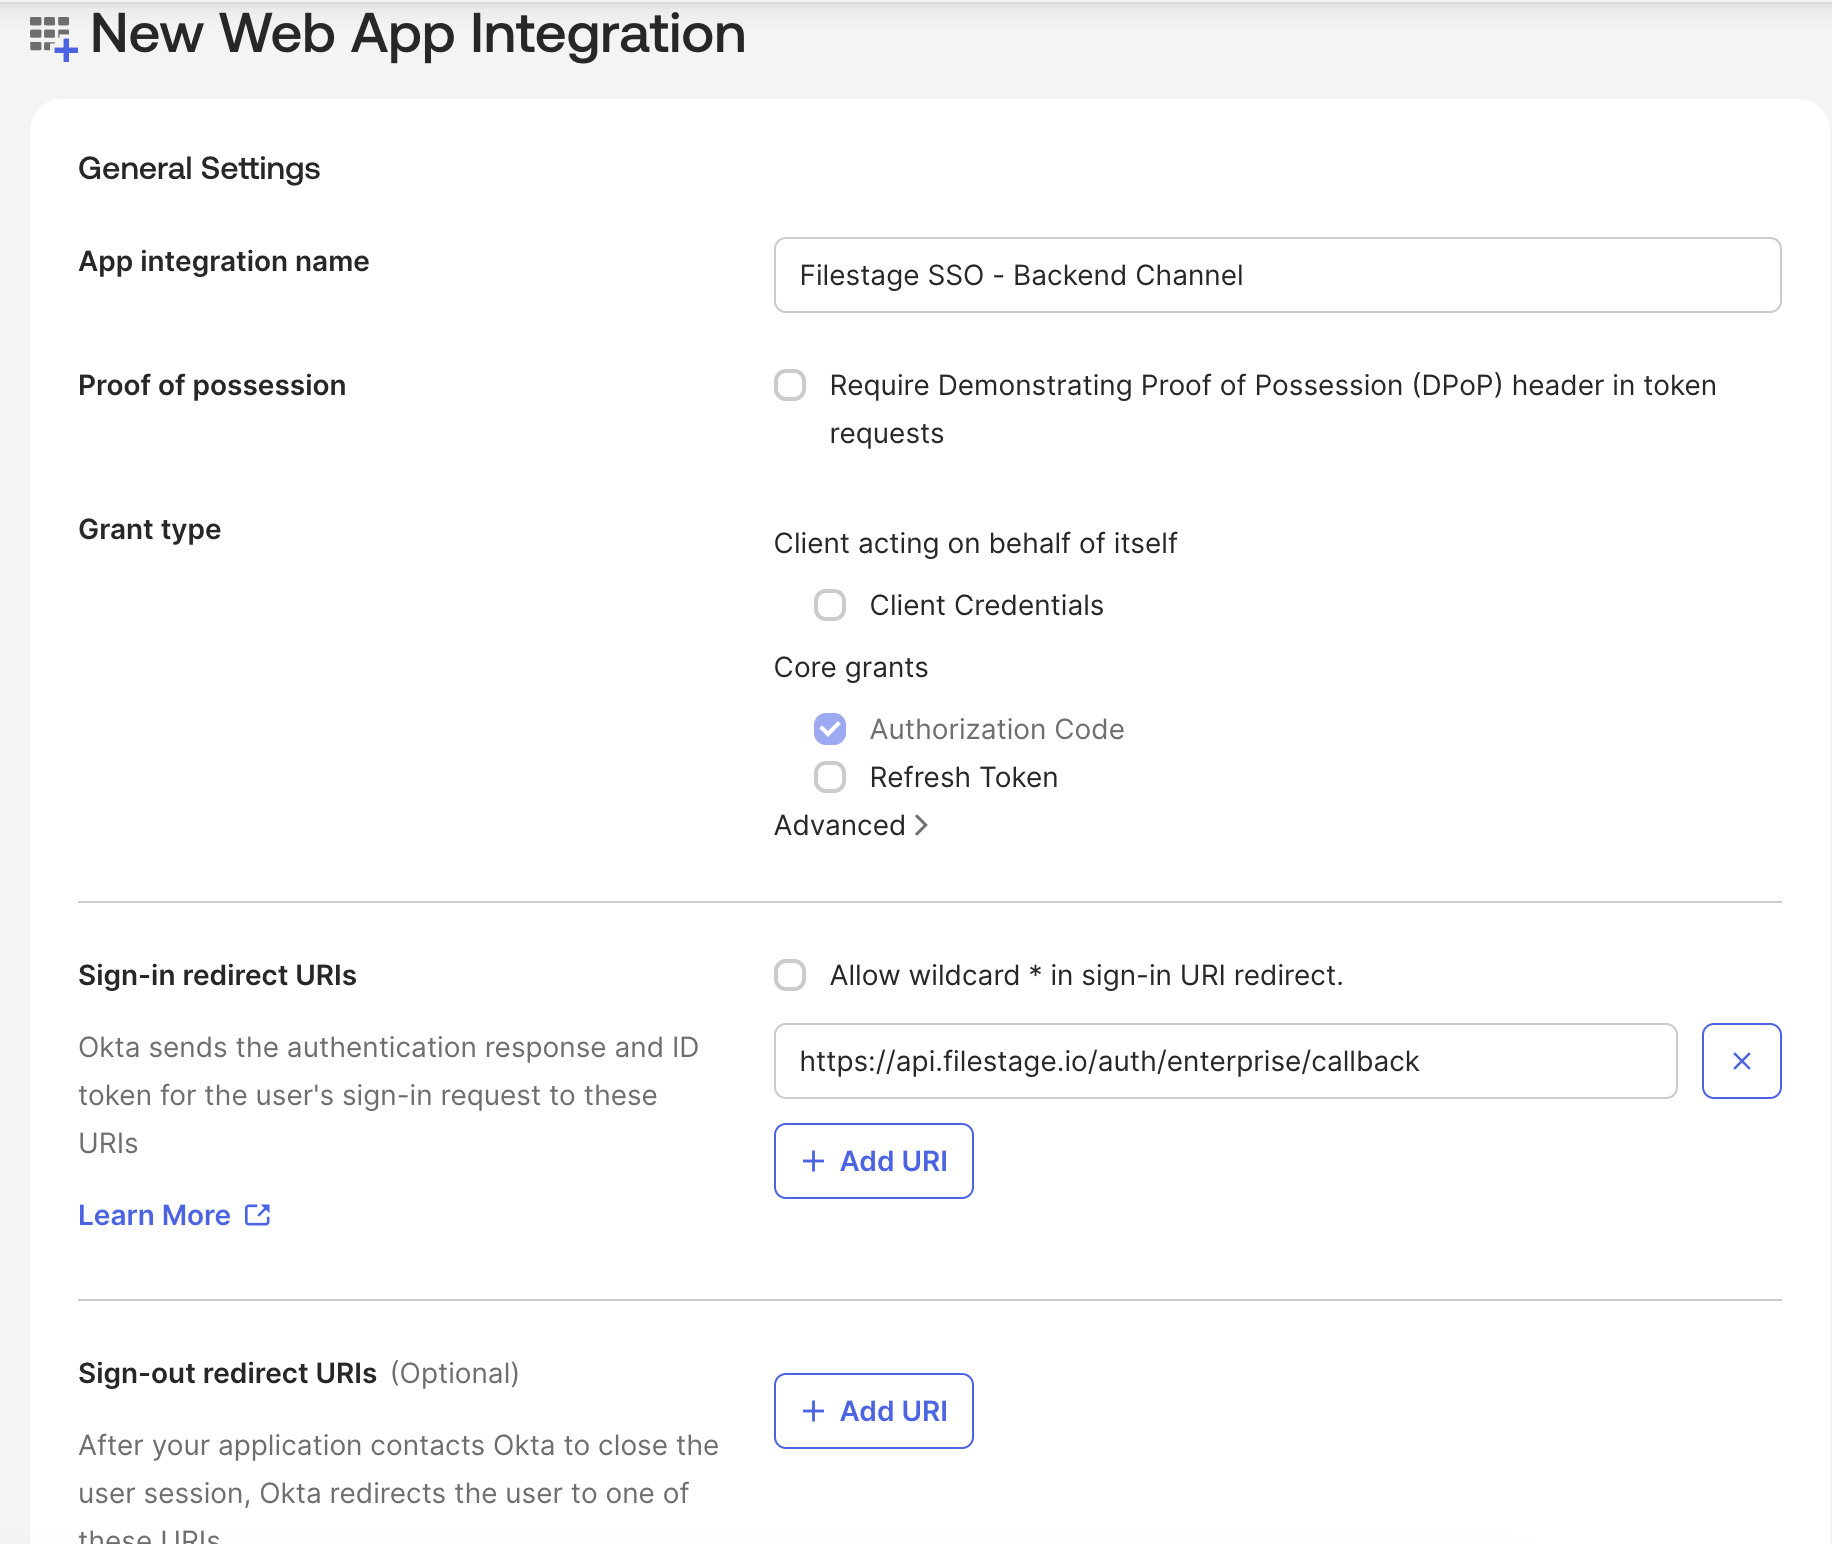Remove the filestage callback sign-in URI
This screenshot has width=1832, height=1544.
point(1741,1061)
